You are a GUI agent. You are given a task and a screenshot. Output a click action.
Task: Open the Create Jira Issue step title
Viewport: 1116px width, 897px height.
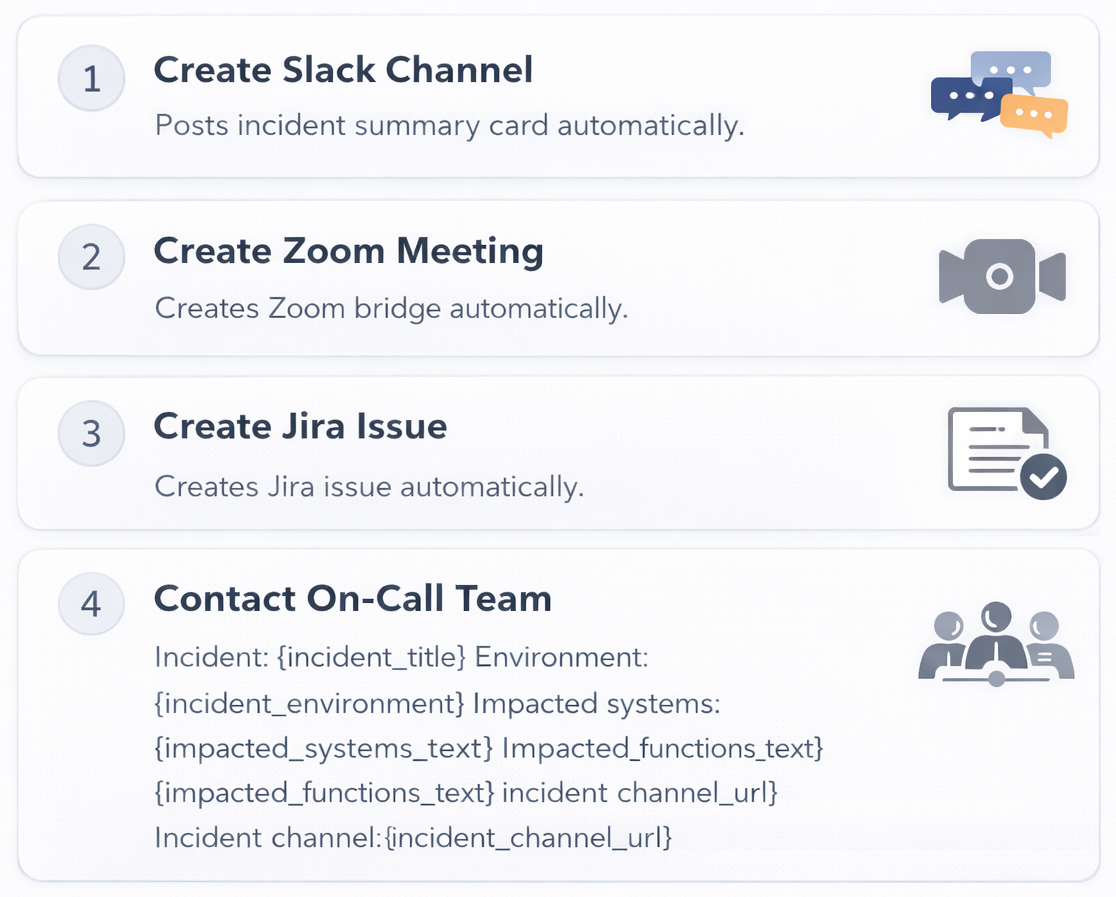point(300,426)
